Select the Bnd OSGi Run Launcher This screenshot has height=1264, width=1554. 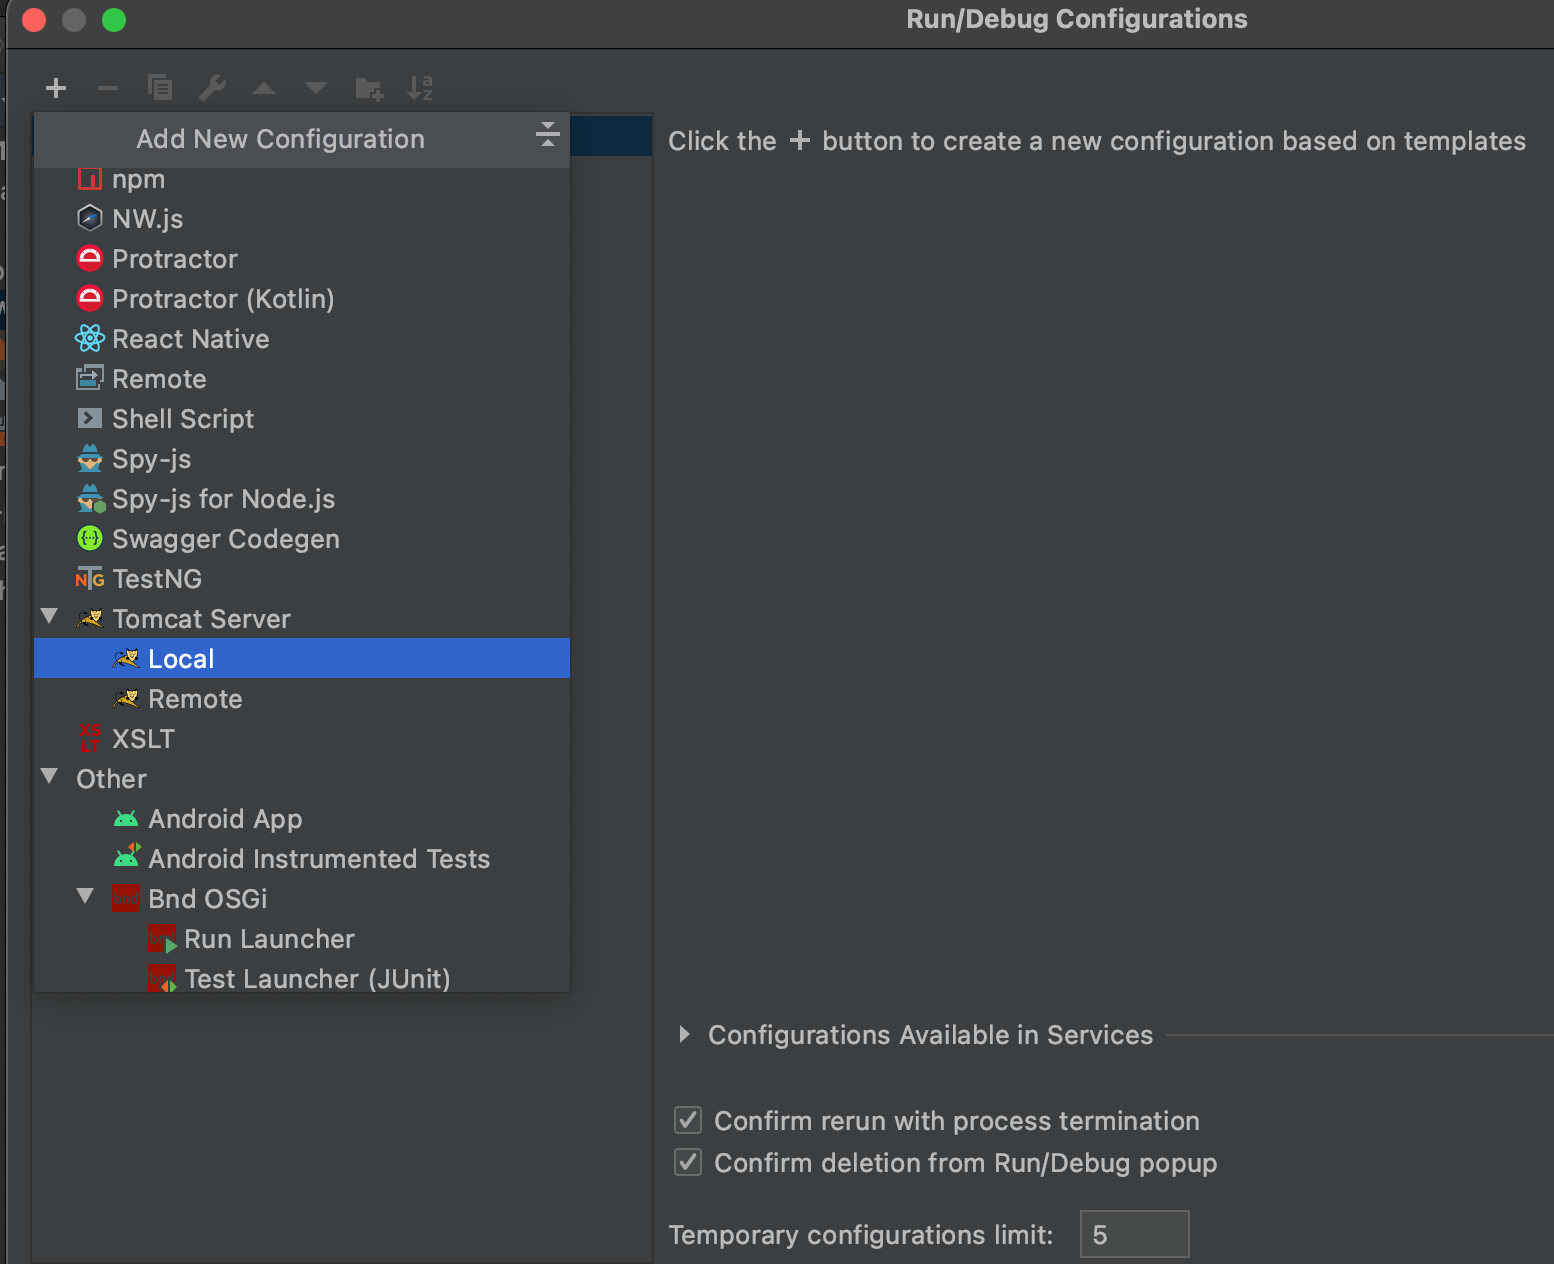(302, 938)
